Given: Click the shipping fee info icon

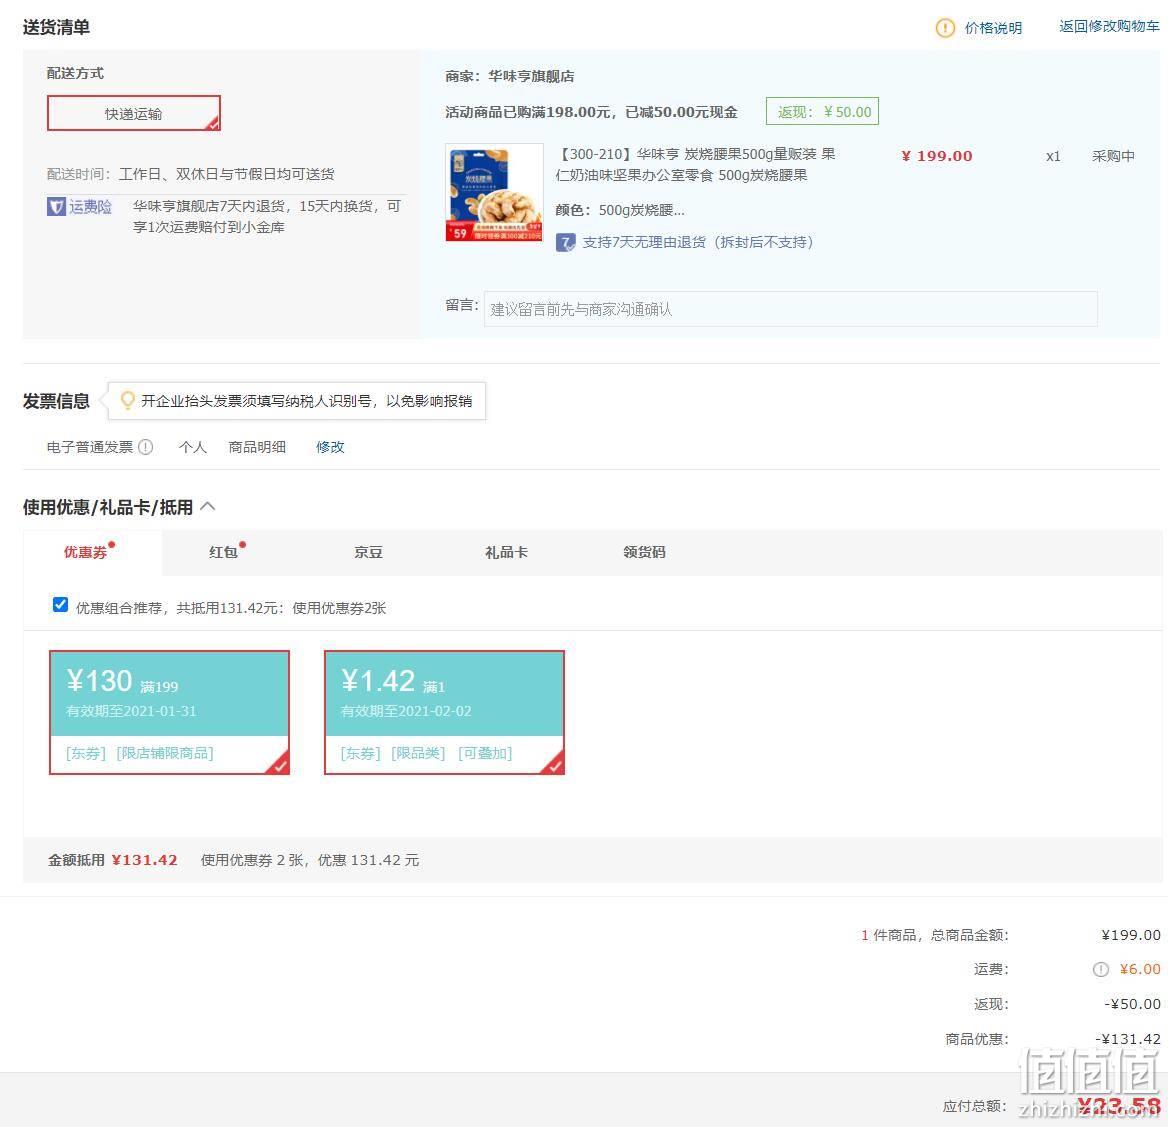Looking at the screenshot, I should pyautogui.click(x=1100, y=969).
